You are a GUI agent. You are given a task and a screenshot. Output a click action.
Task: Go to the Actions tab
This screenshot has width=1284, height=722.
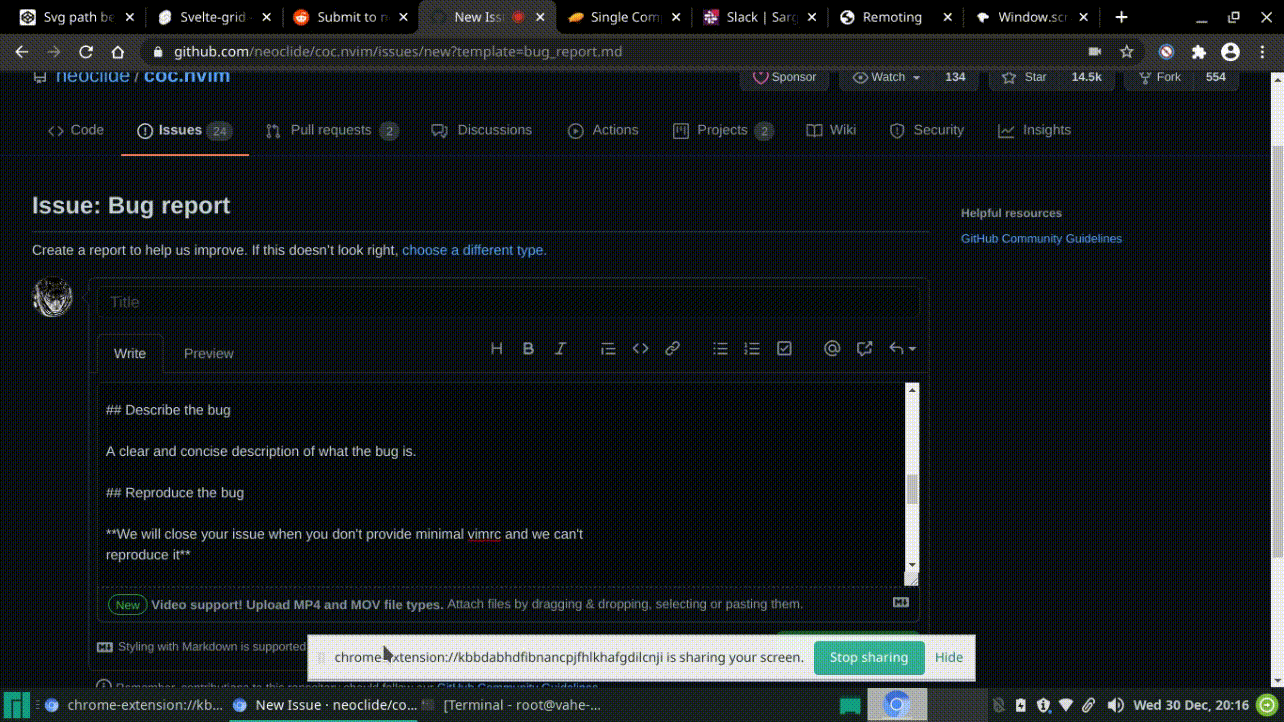pyautogui.click(x=603, y=130)
